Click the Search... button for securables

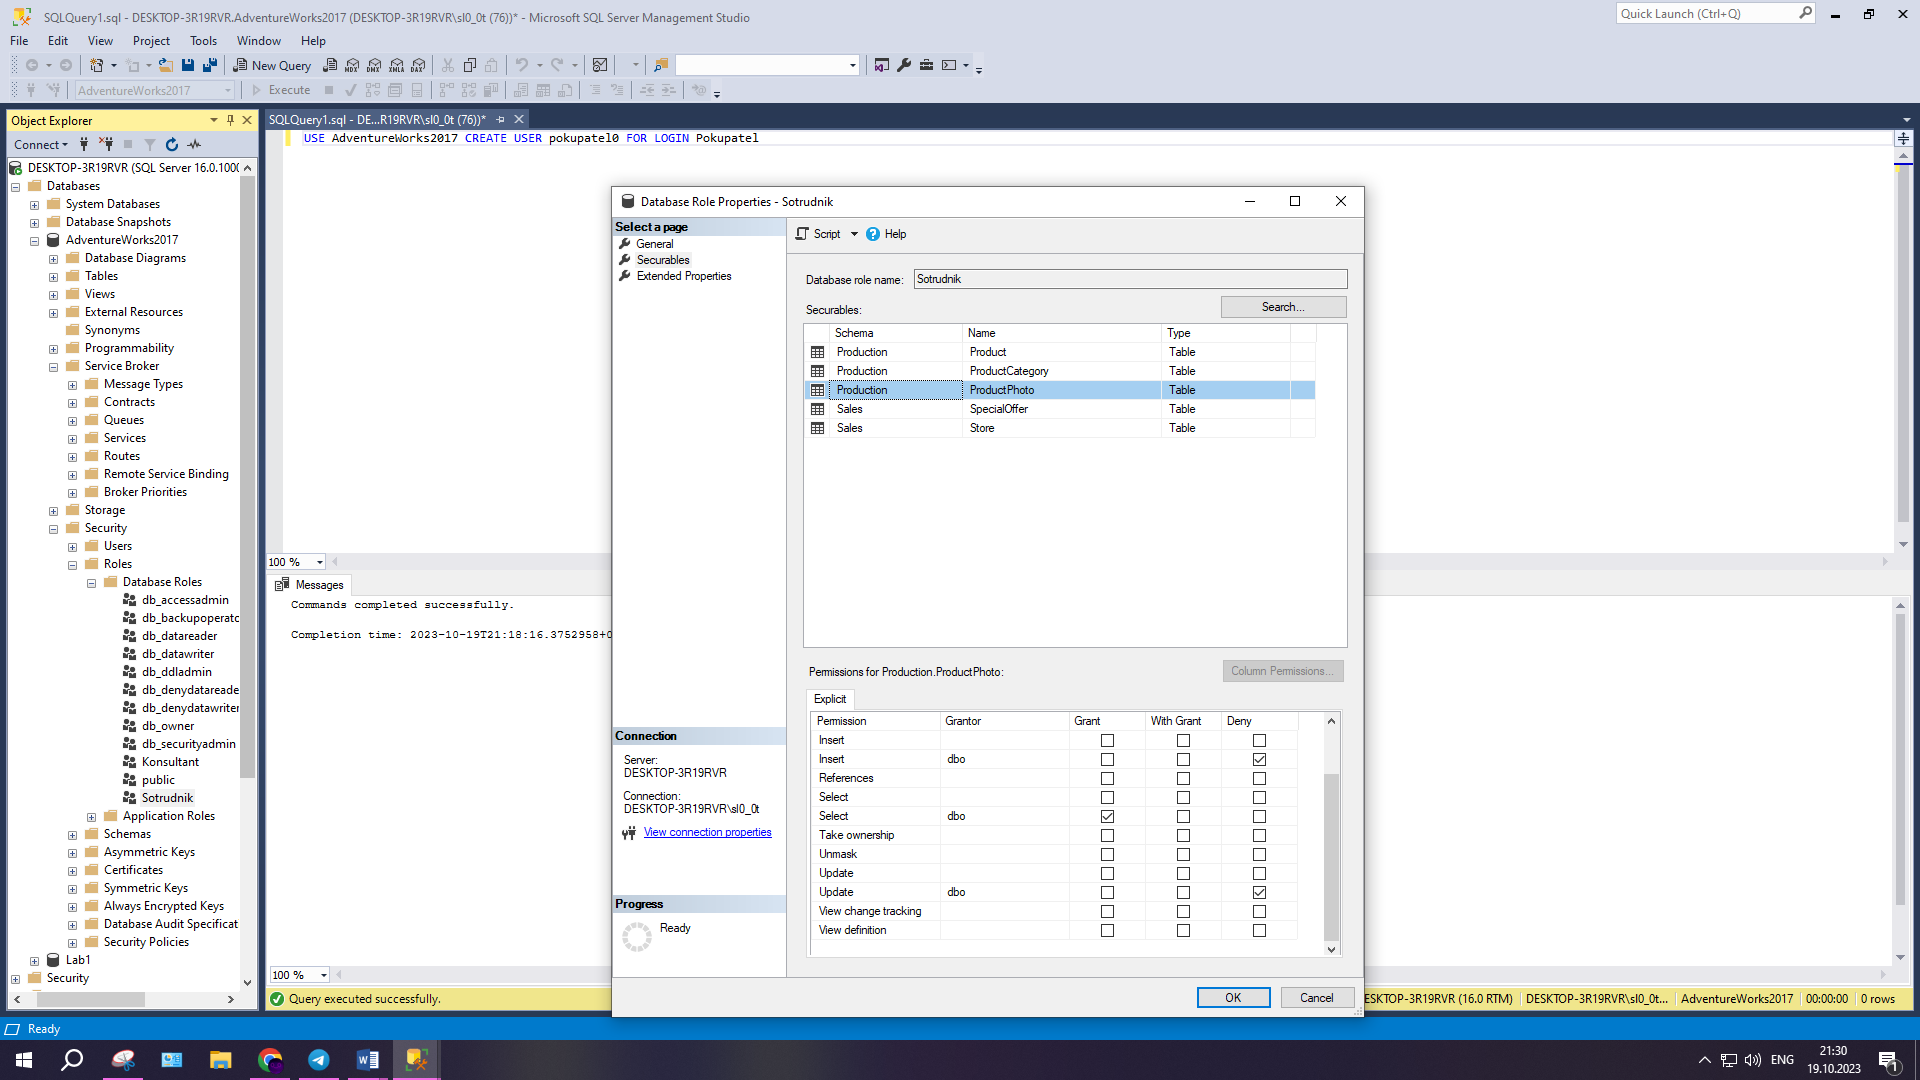pyautogui.click(x=1283, y=307)
